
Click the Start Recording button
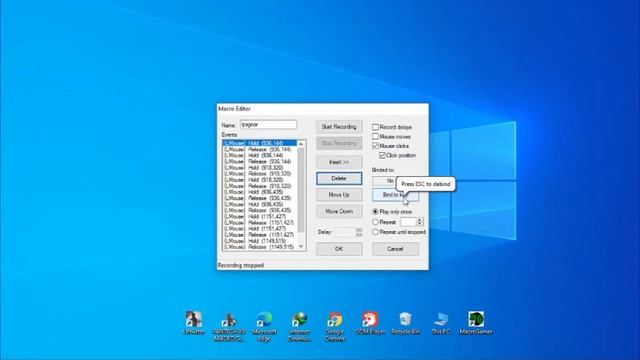tap(339, 127)
